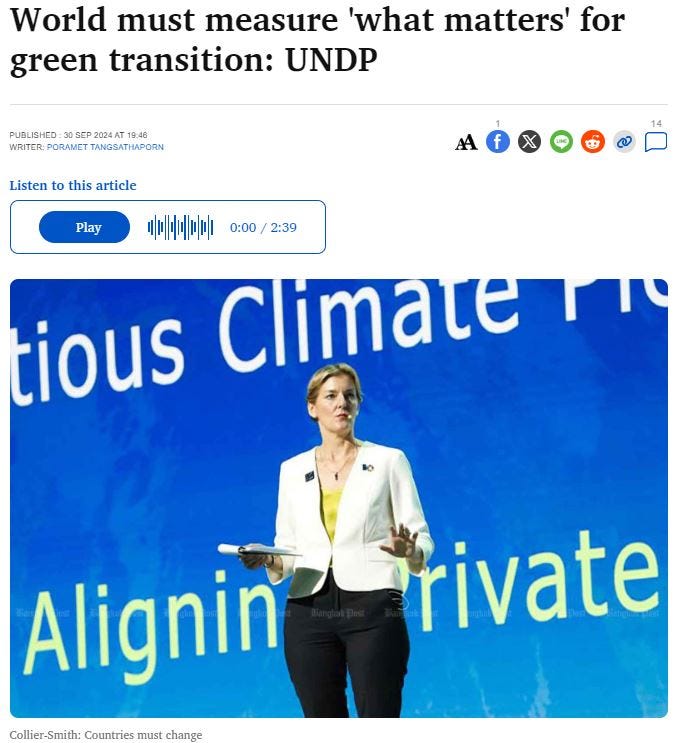Open the AA font size adjuster

466,142
